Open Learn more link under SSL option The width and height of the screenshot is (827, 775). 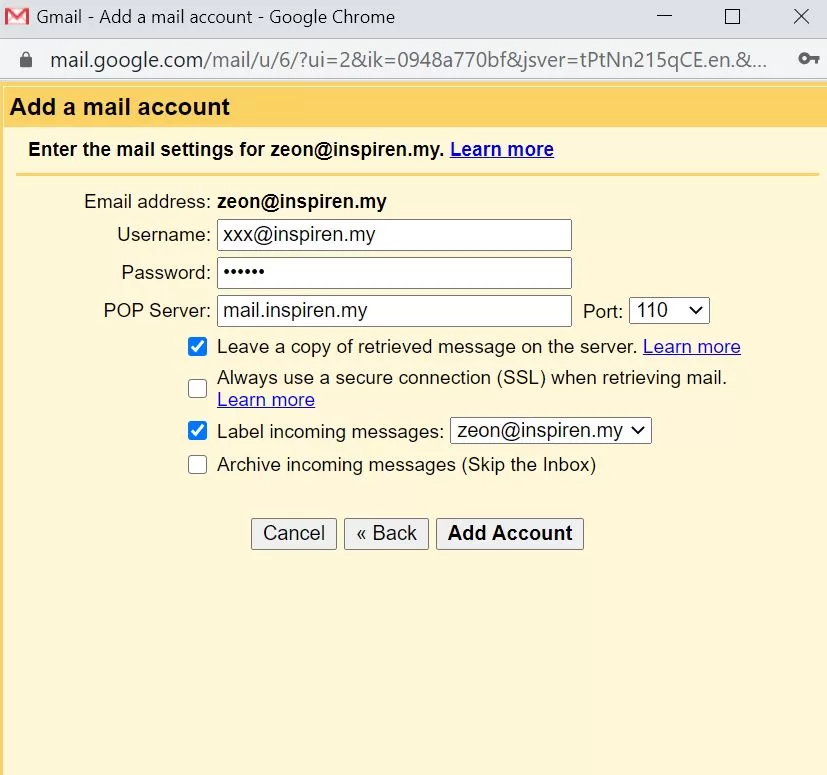coord(266,399)
